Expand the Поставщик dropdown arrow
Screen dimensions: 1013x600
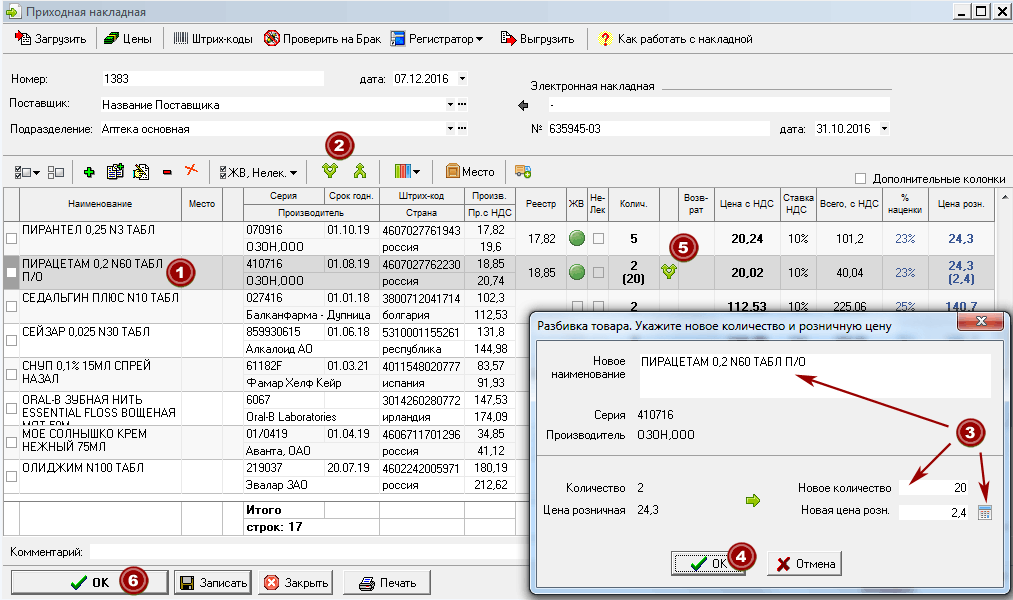click(450, 105)
